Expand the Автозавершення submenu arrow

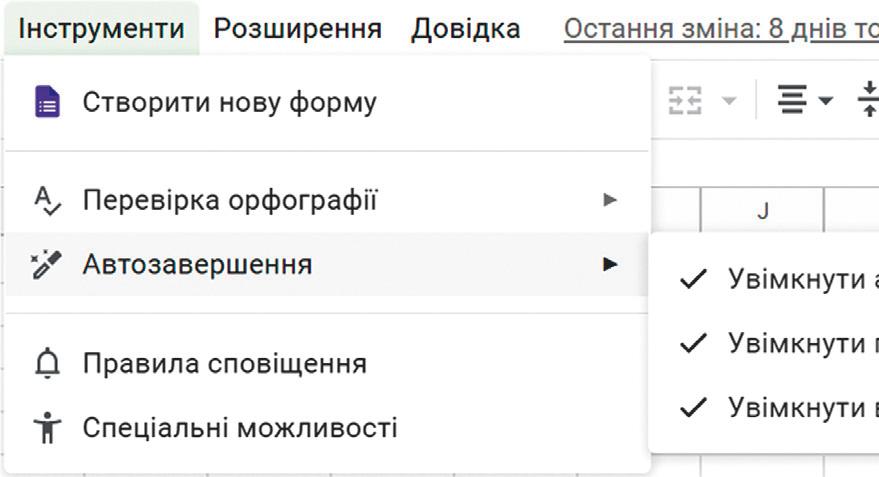click(610, 265)
